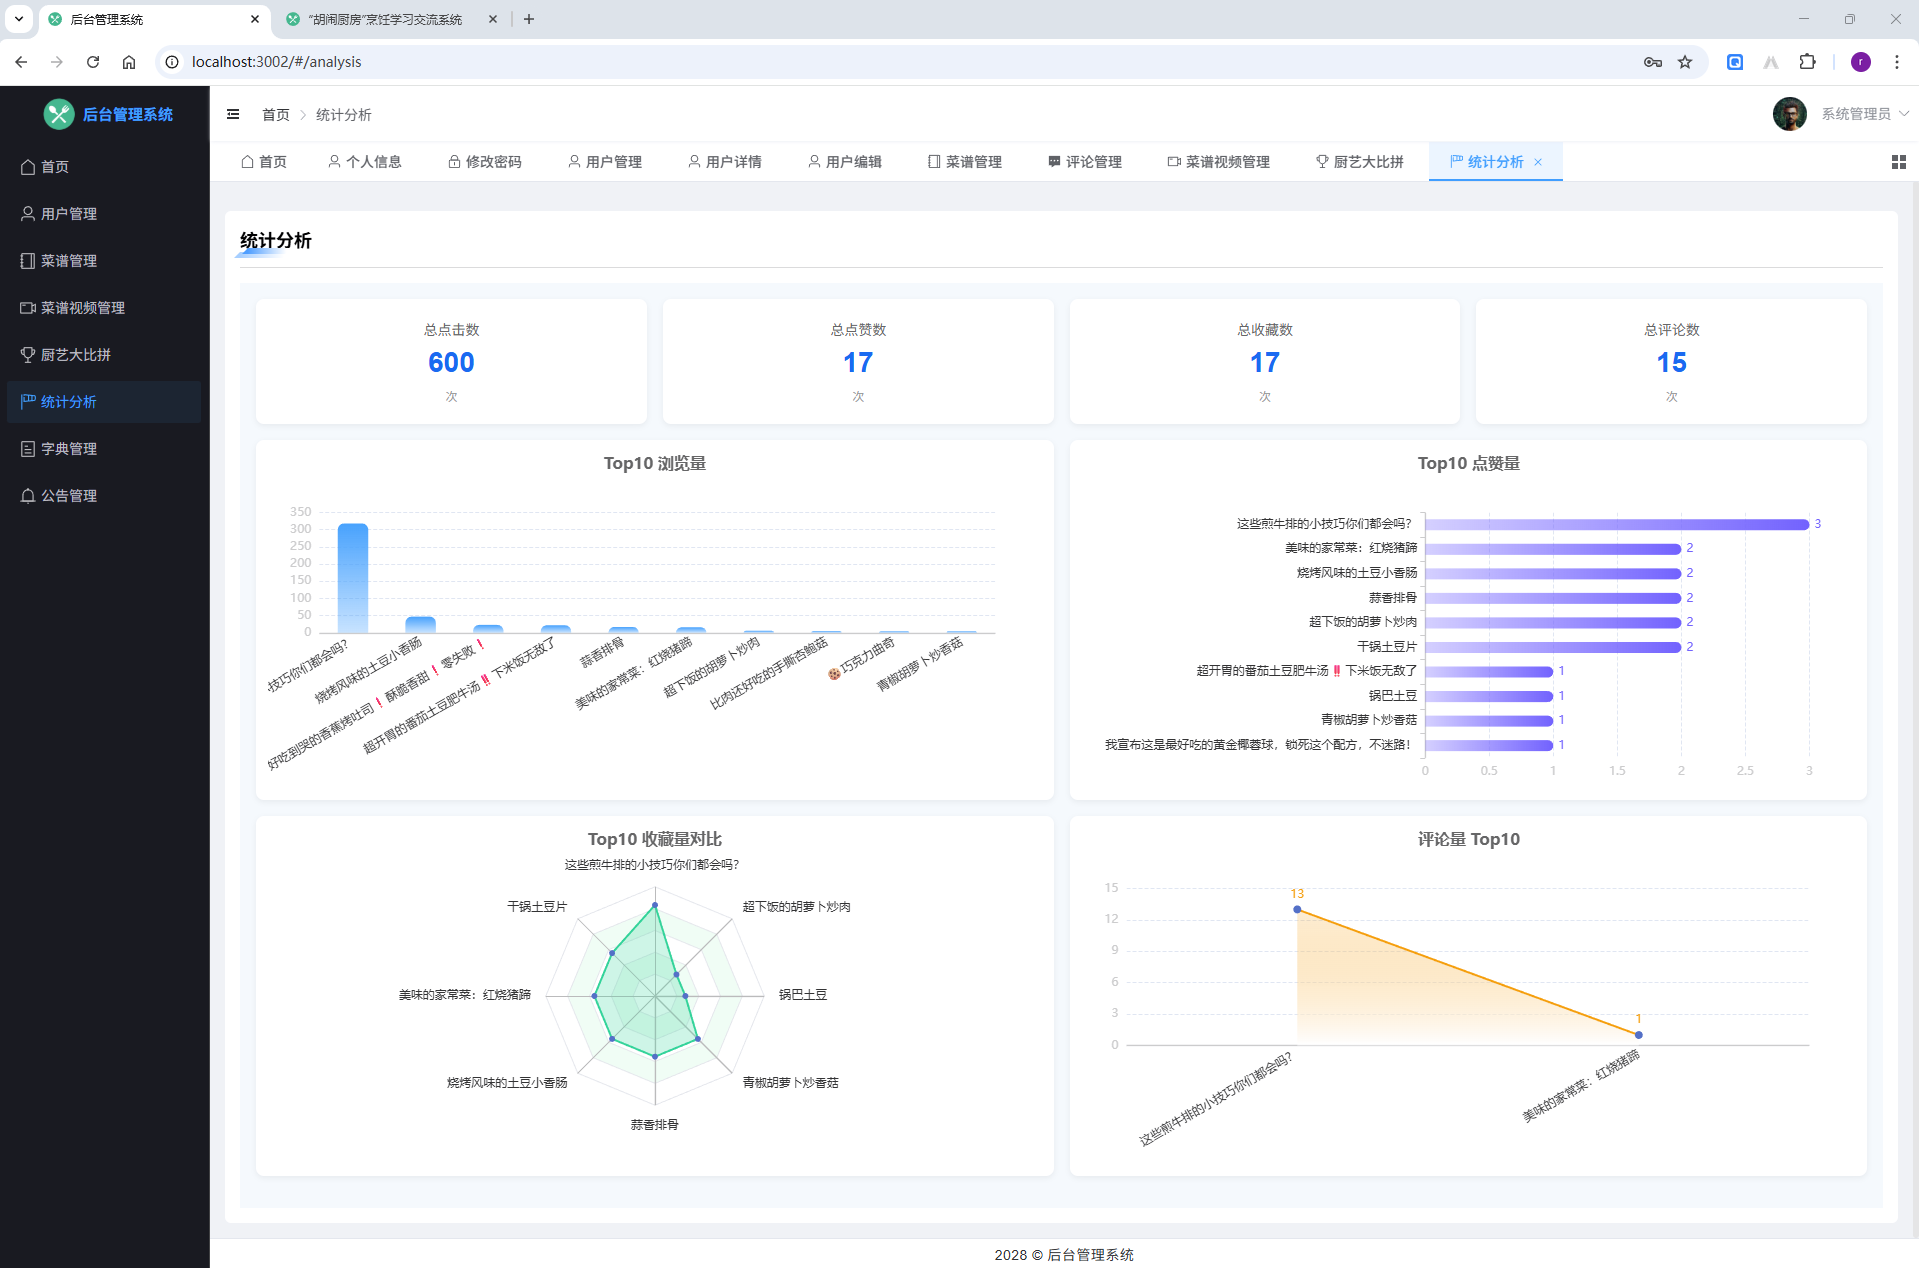Switch to the 菜谱管理 page tab
This screenshot has width=1919, height=1268.
(x=964, y=162)
